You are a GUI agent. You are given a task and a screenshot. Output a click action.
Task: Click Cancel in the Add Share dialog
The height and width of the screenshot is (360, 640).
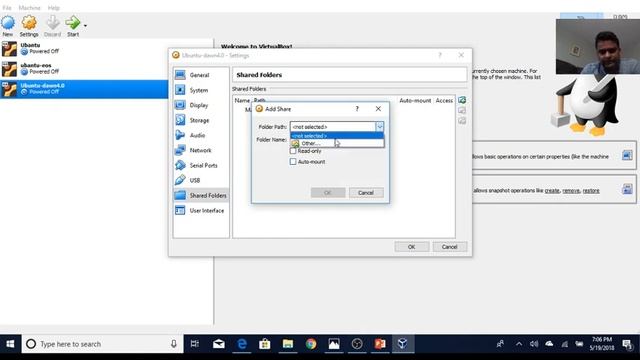tap(366, 193)
